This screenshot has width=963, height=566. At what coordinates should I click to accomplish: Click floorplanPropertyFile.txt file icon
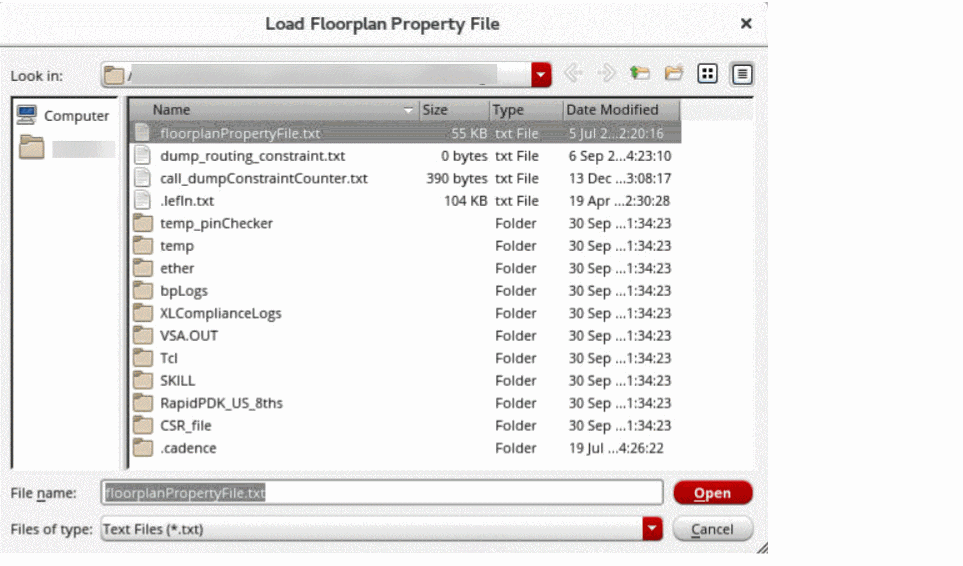pos(142,133)
